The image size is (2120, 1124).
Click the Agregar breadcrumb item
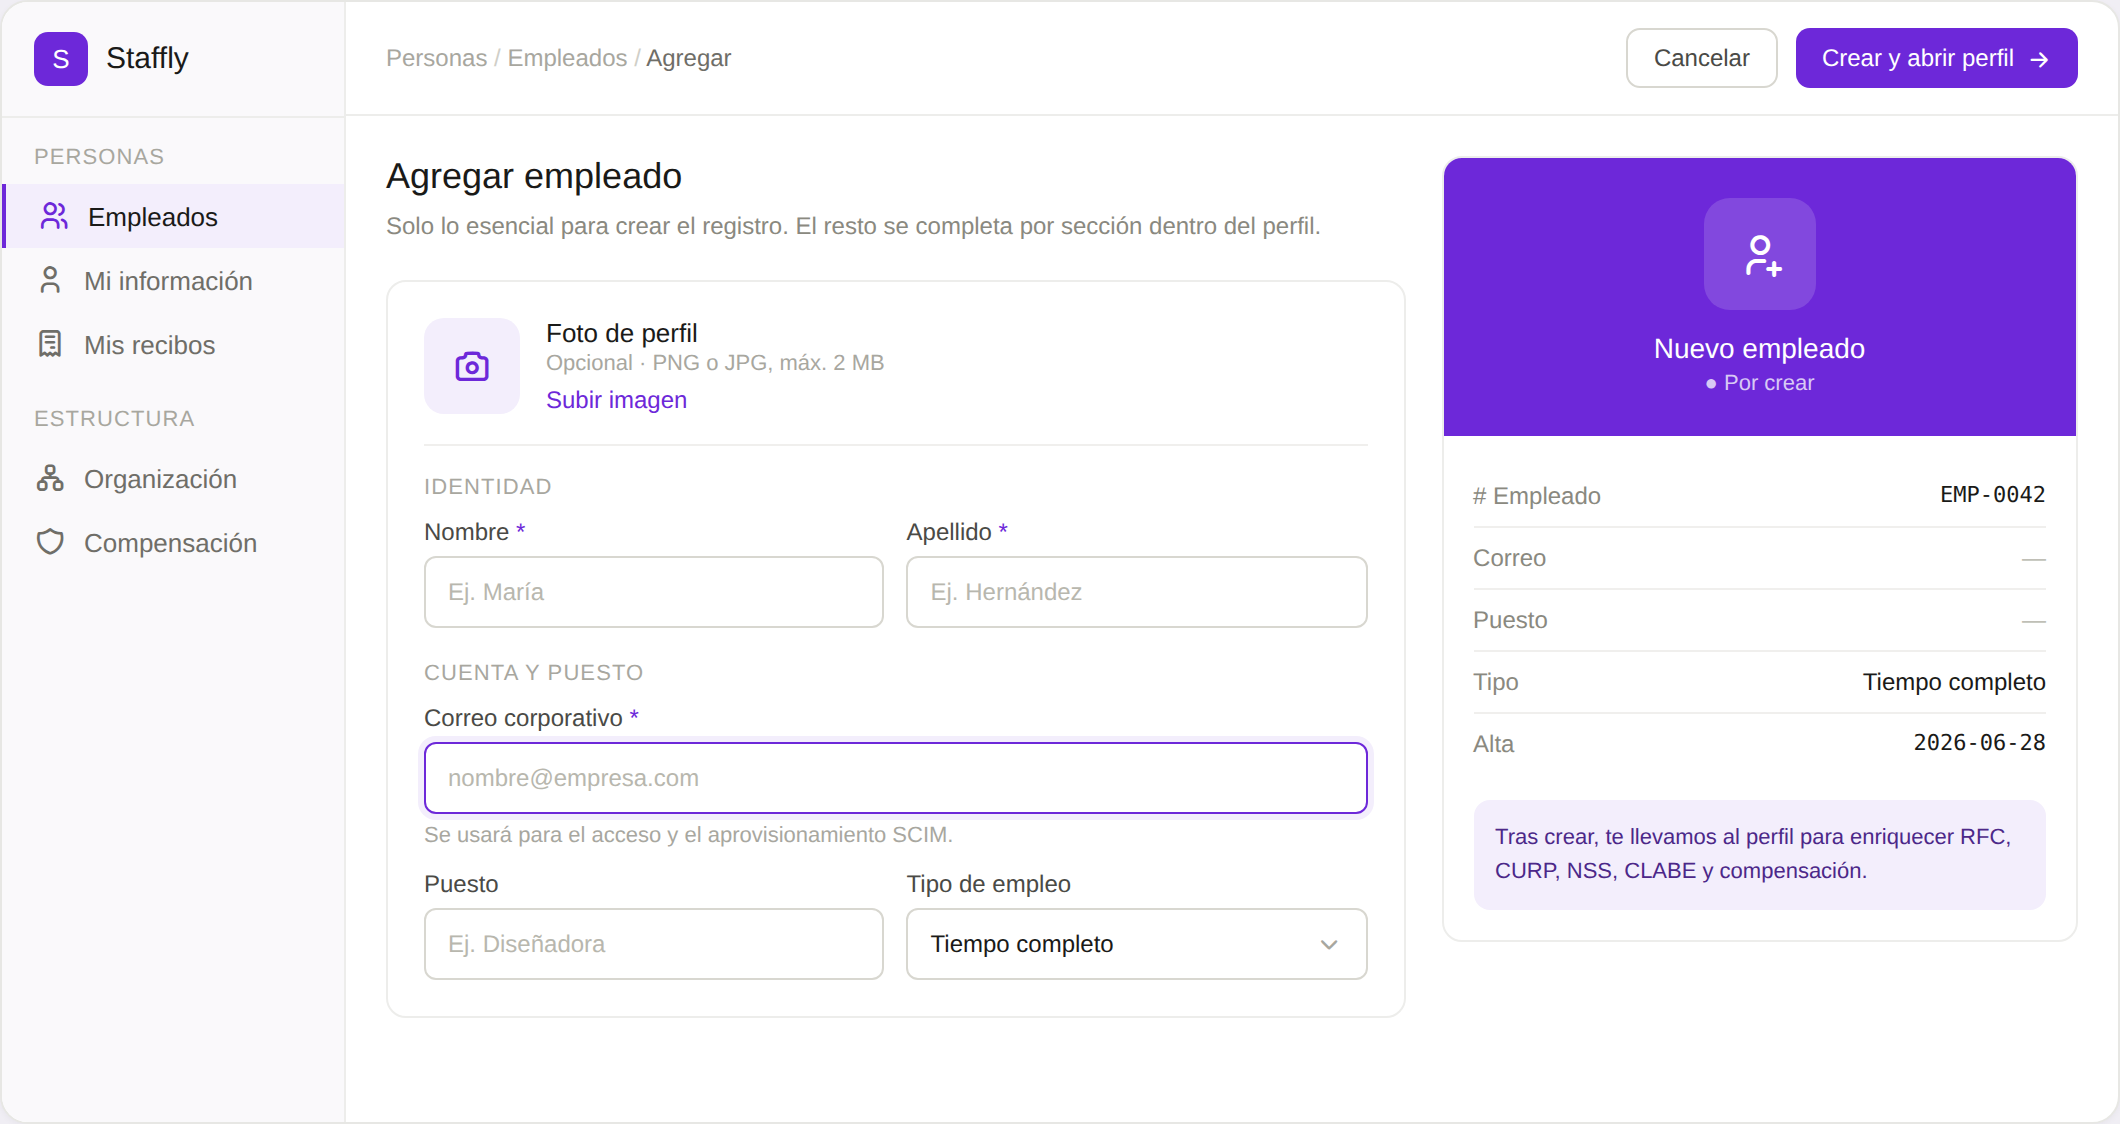tap(688, 58)
